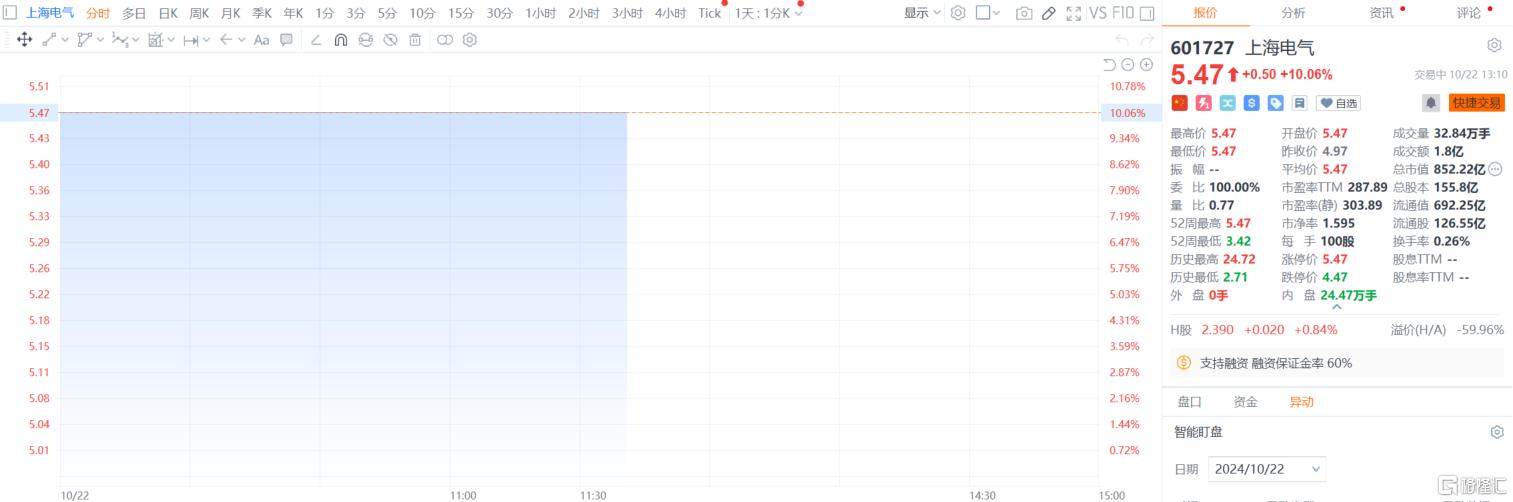Select the Aa text annotation tool
This screenshot has height=502, width=1513.
pos(261,40)
